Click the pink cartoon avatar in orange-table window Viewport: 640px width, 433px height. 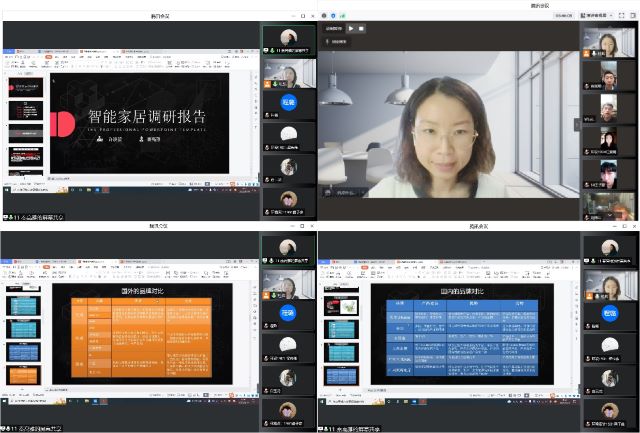click(x=288, y=410)
